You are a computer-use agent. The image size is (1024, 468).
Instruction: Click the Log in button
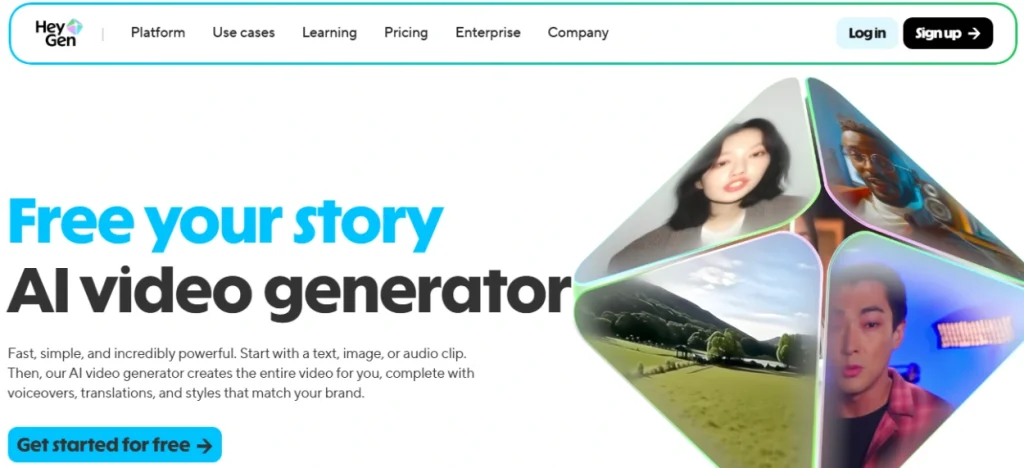coord(867,33)
